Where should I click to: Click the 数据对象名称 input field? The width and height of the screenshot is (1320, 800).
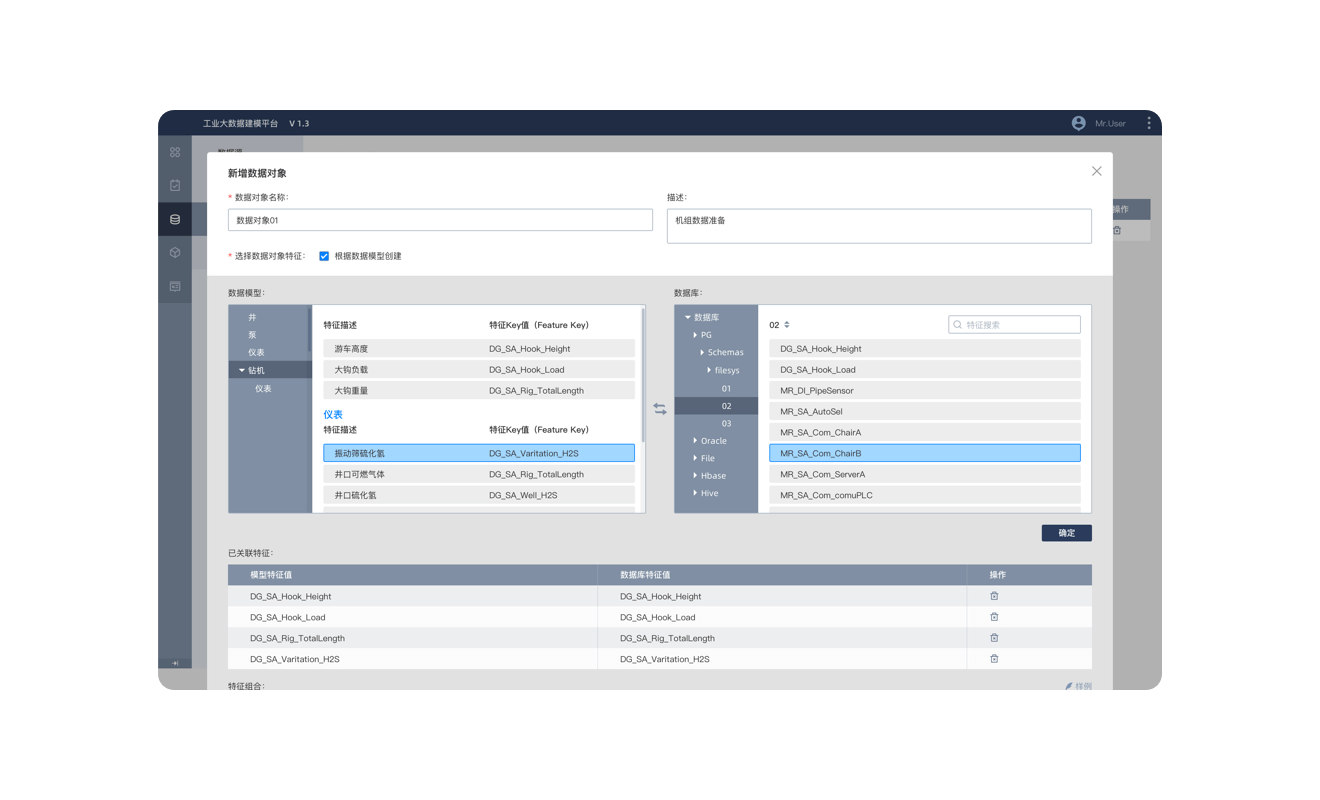point(440,220)
